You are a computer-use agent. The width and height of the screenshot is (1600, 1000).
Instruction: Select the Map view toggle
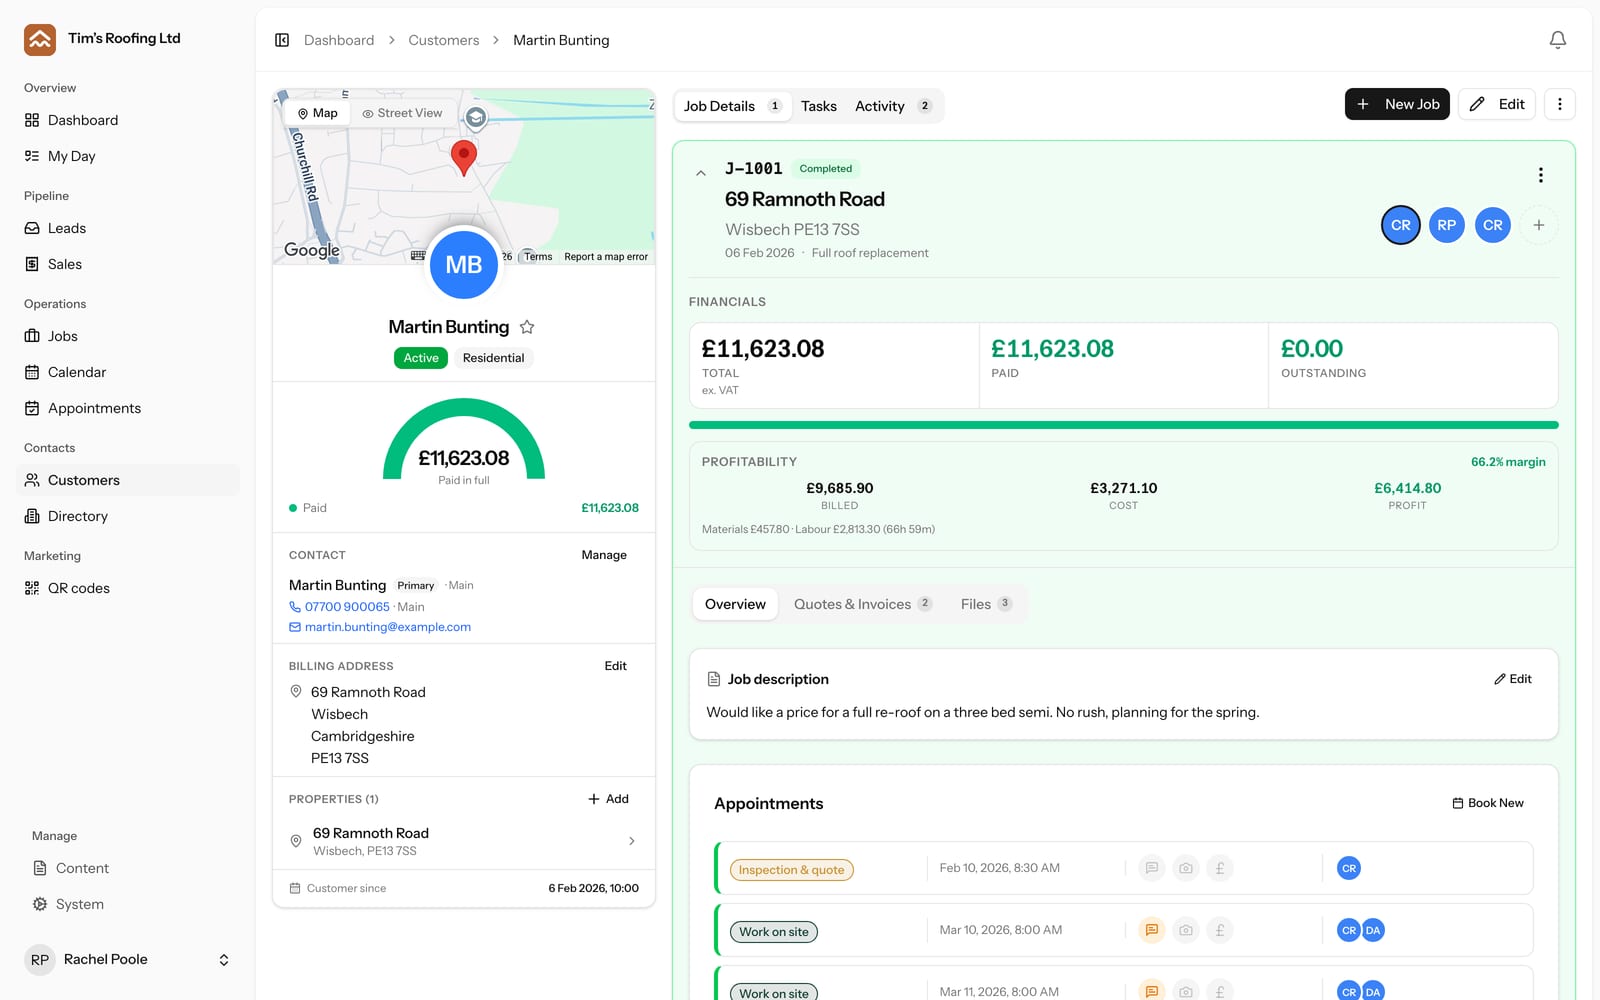318,113
